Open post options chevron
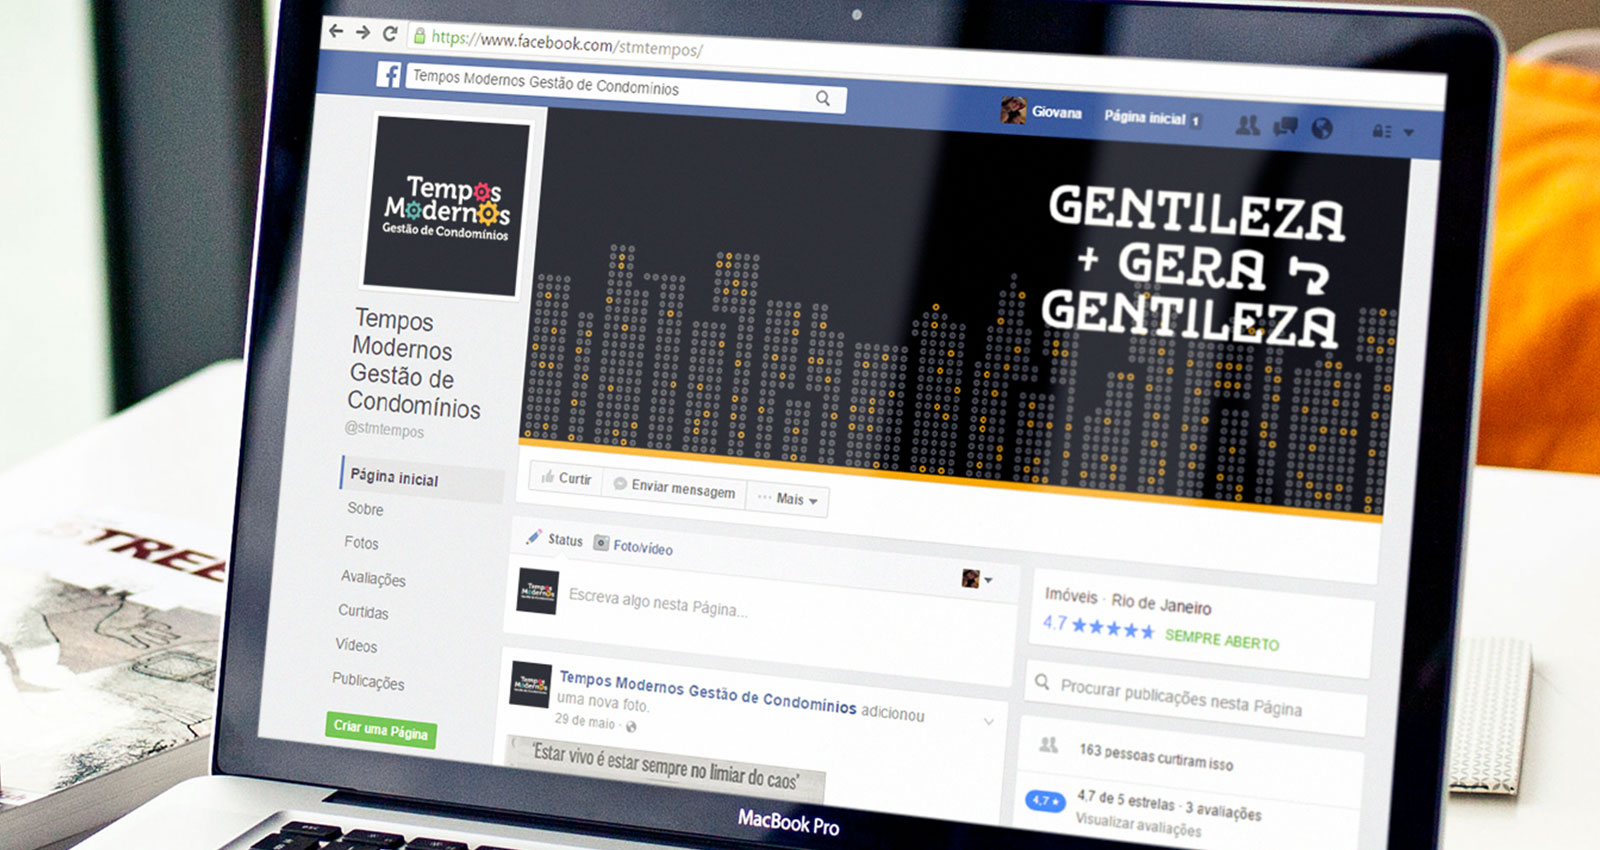Image resolution: width=1600 pixels, height=850 pixels. point(988,721)
